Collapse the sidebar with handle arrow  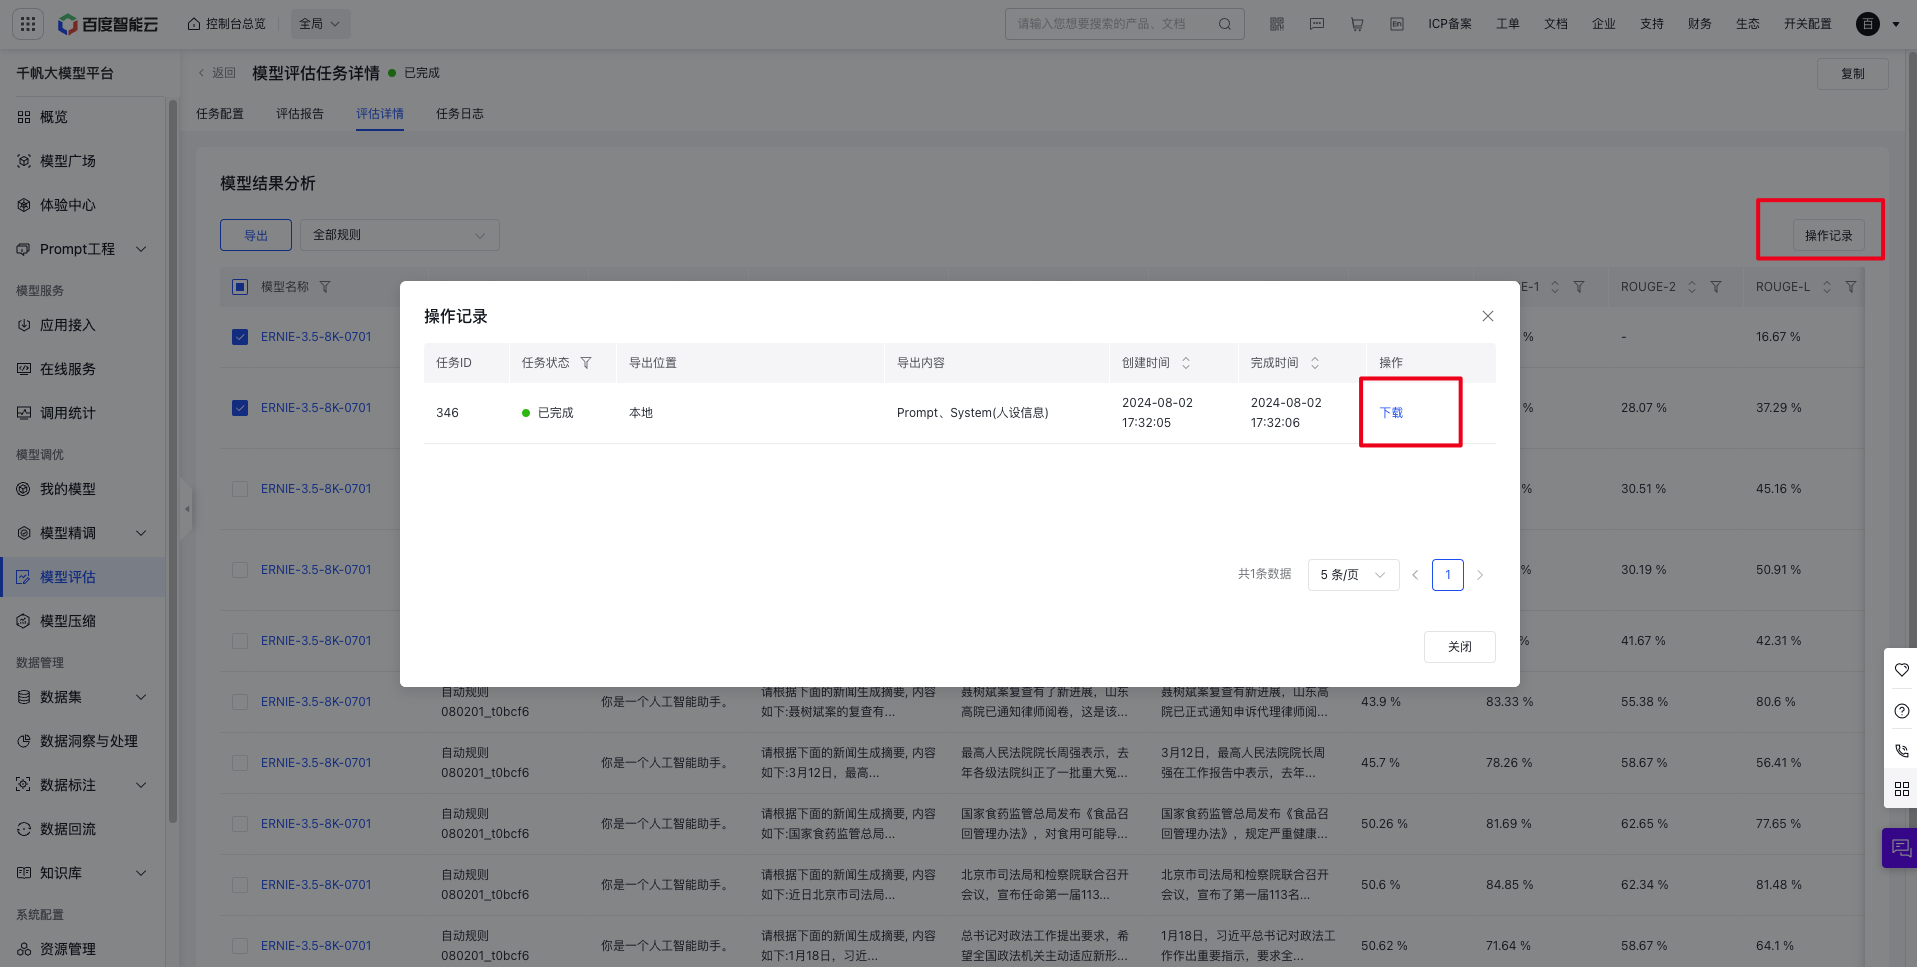tap(186, 509)
